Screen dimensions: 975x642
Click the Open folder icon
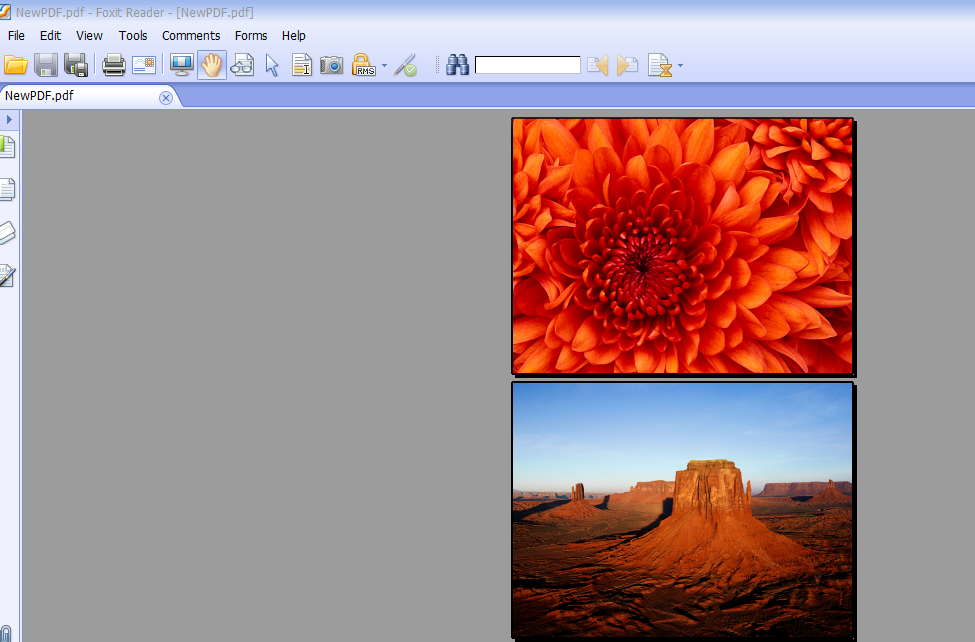tap(16, 65)
